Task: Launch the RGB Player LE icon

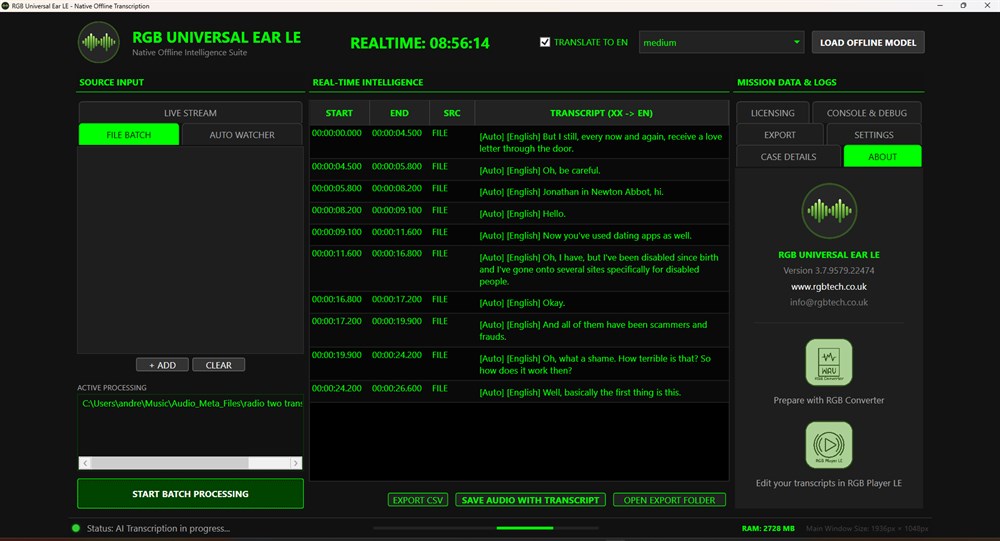Action: click(828, 445)
